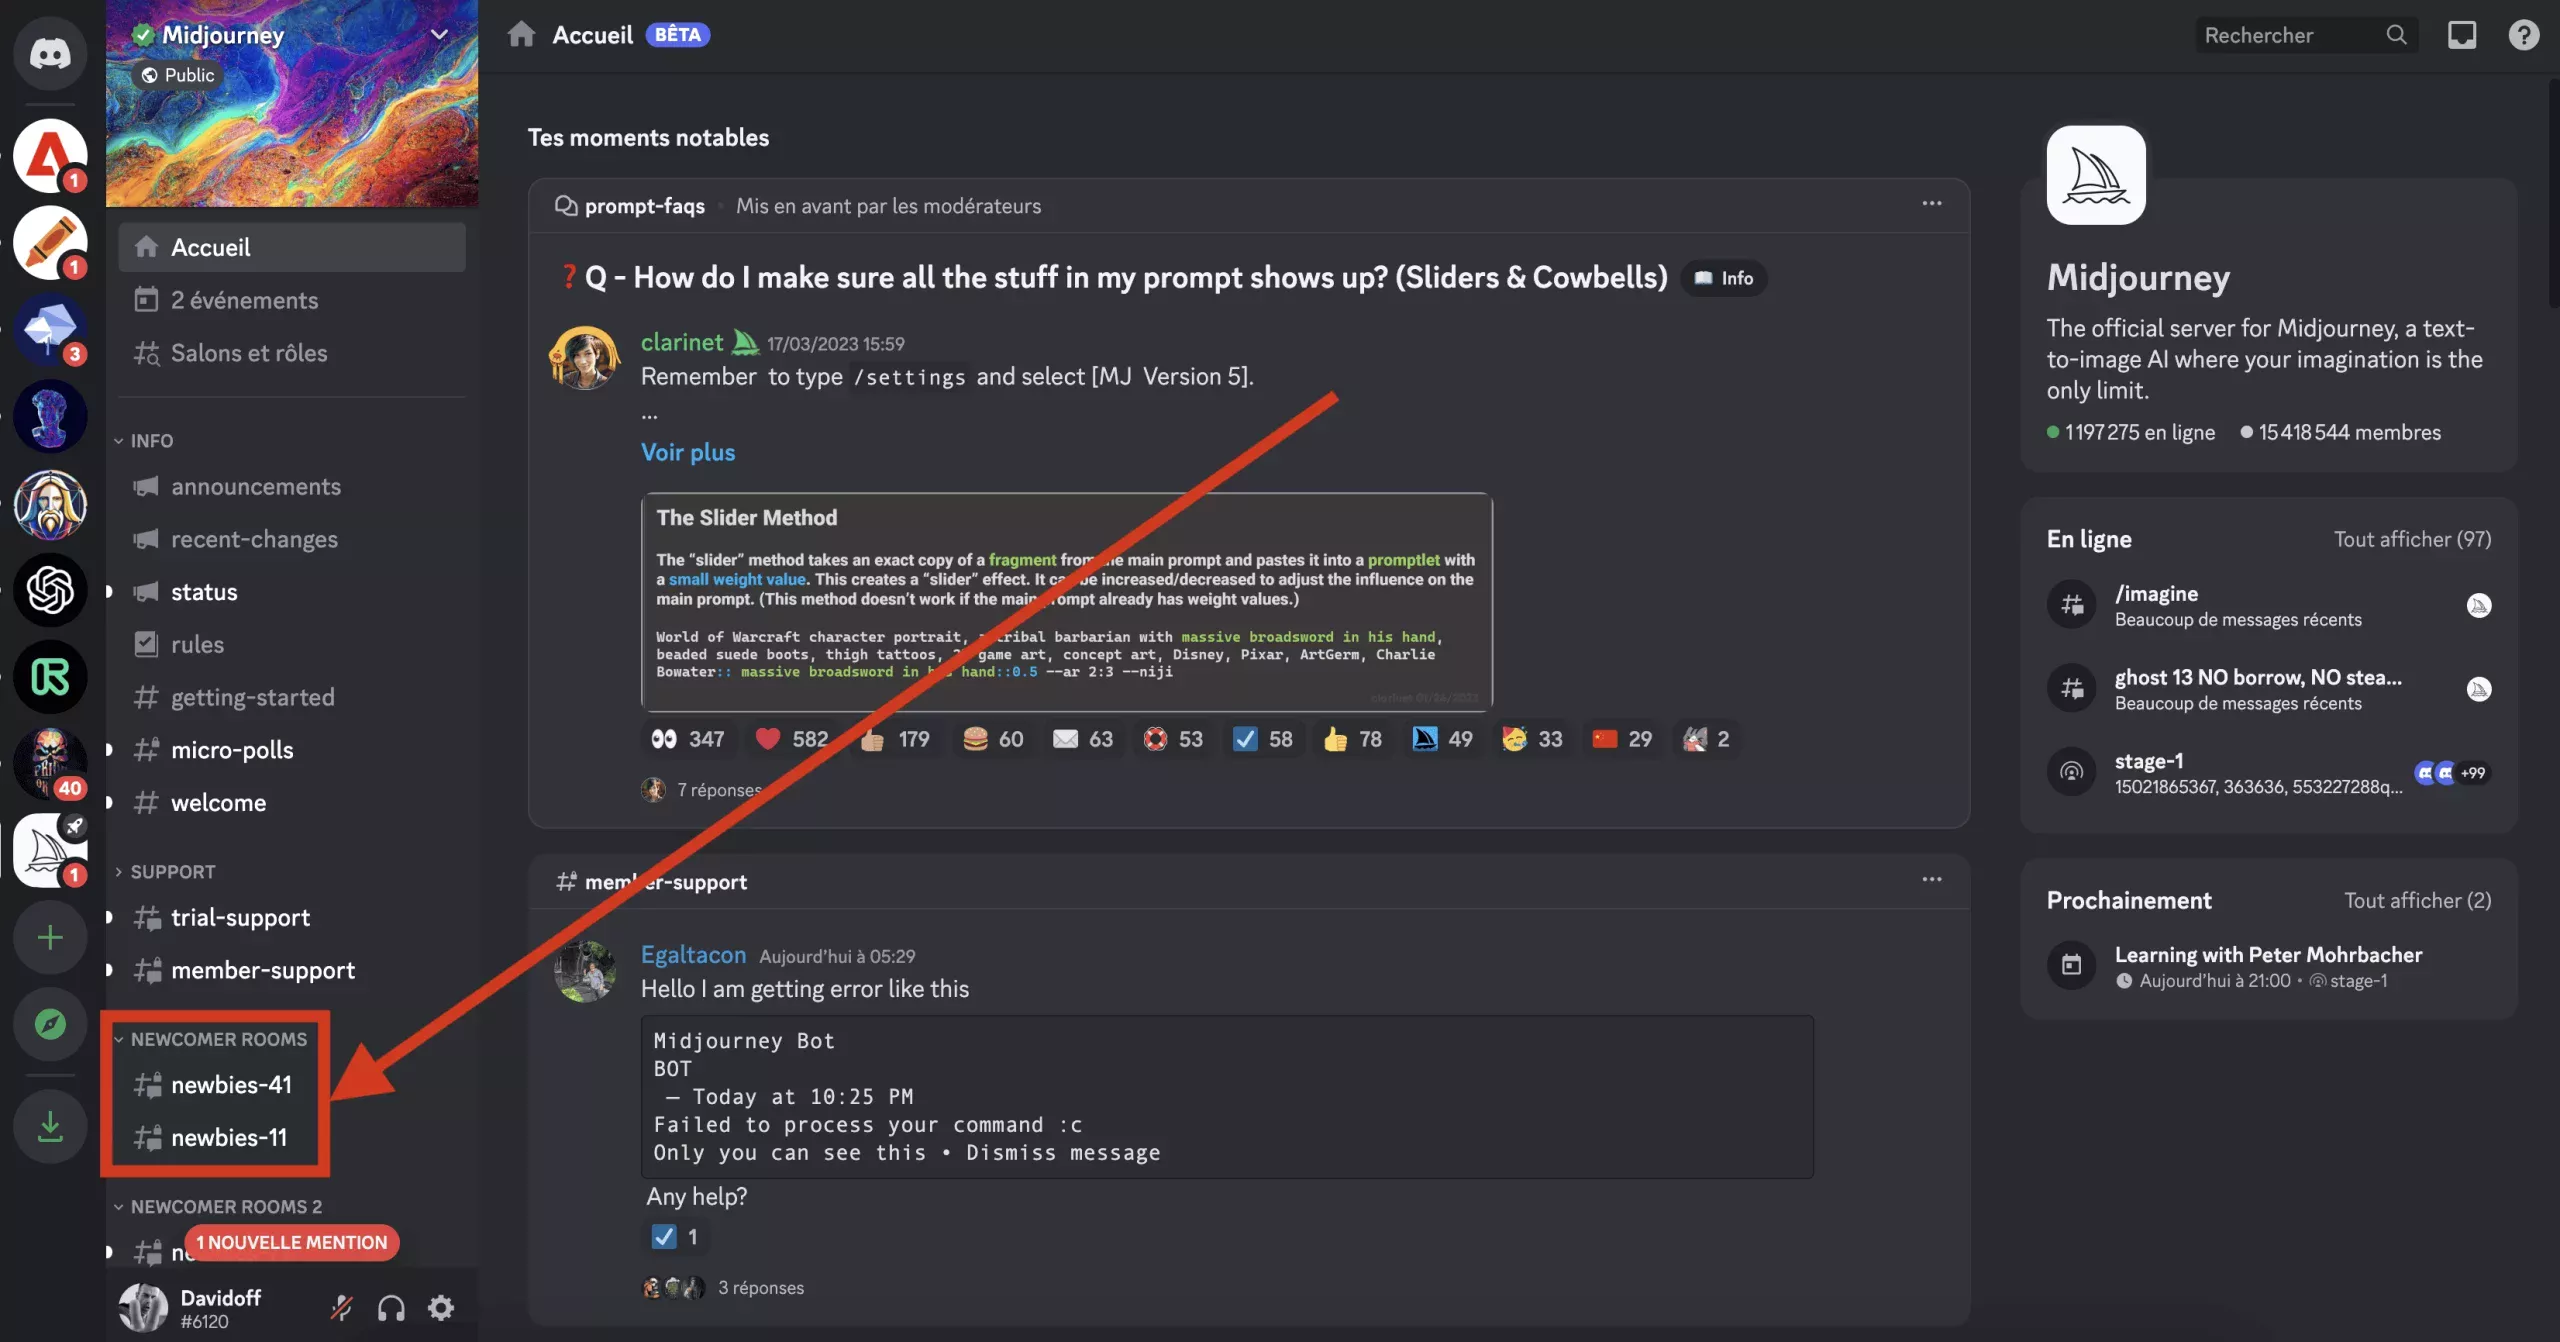Click the burger reaction showing 60
2560x1342 pixels.
(x=993, y=739)
